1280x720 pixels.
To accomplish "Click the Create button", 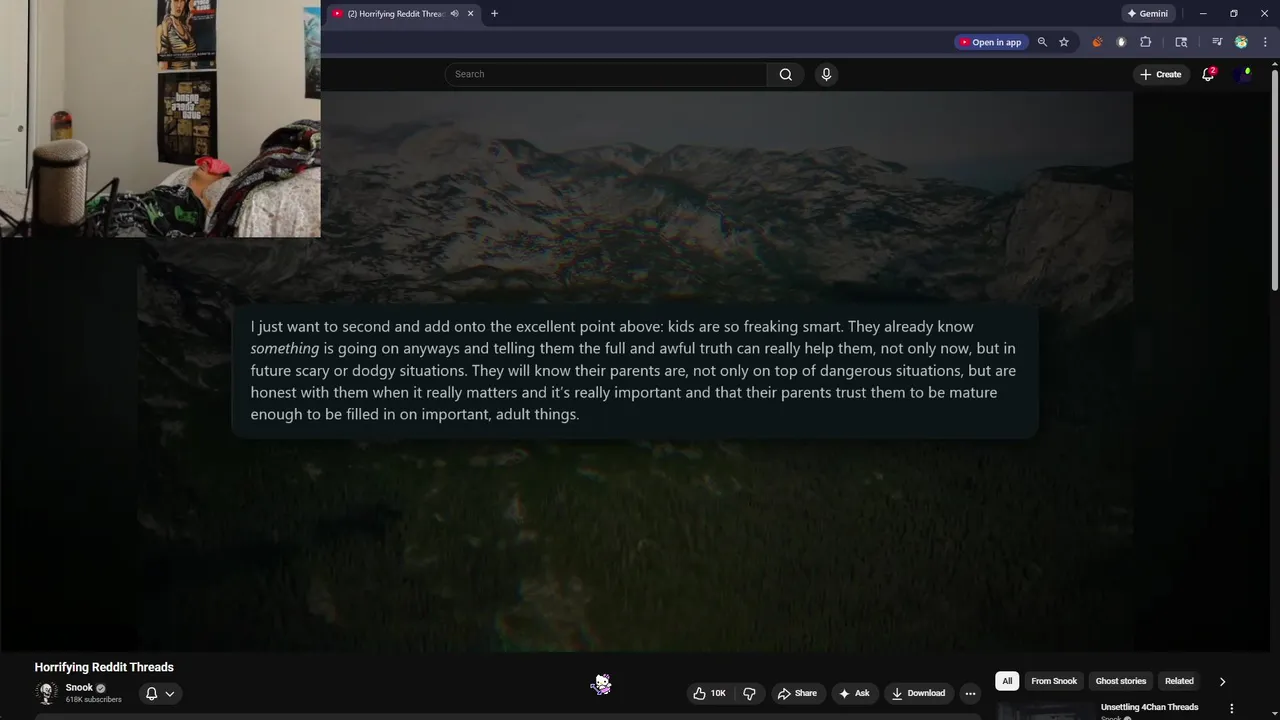I will (1161, 74).
